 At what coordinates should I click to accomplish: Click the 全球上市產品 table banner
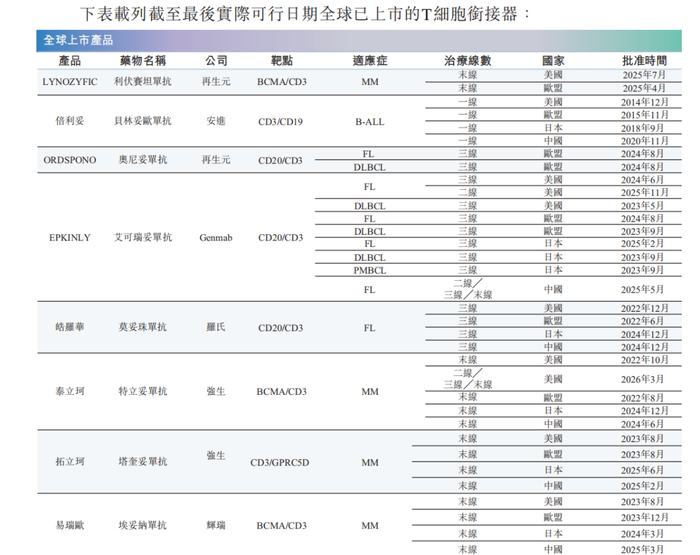[x=359, y=41]
